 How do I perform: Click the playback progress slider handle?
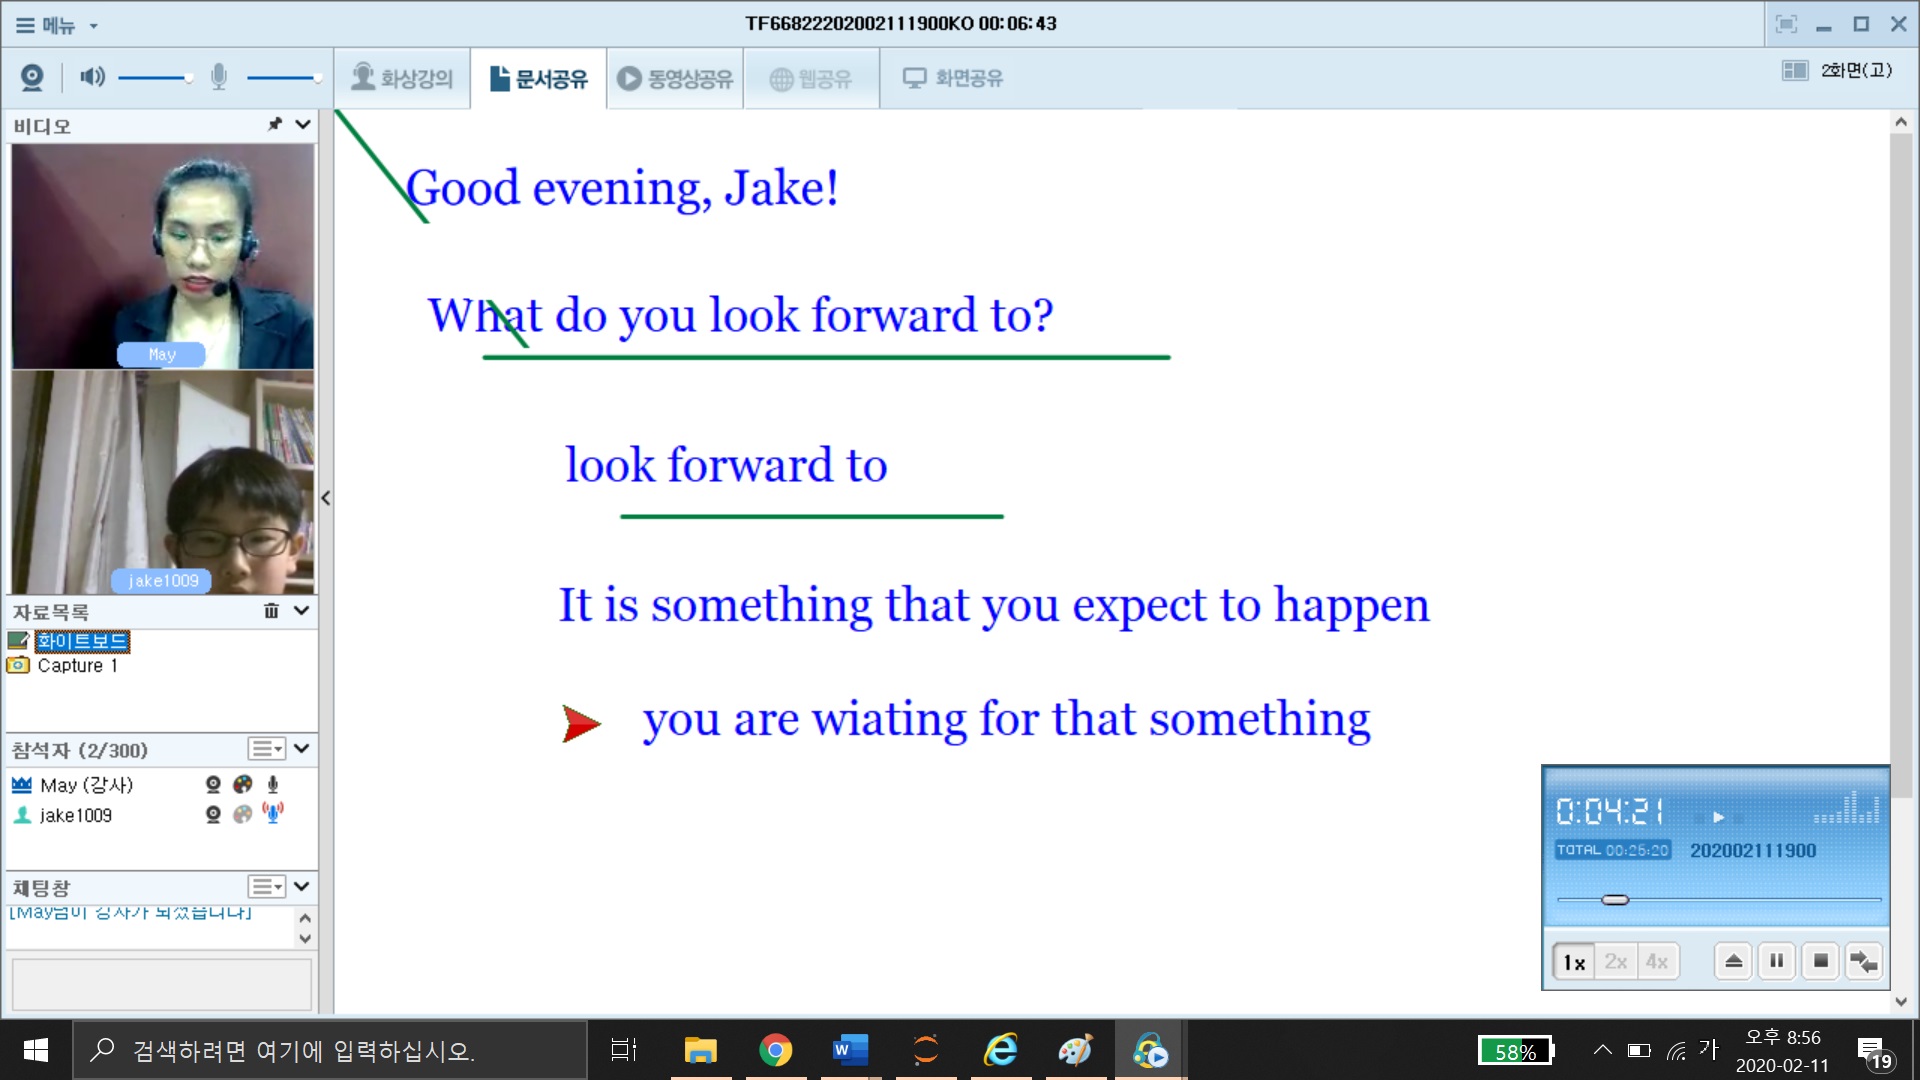(1615, 900)
